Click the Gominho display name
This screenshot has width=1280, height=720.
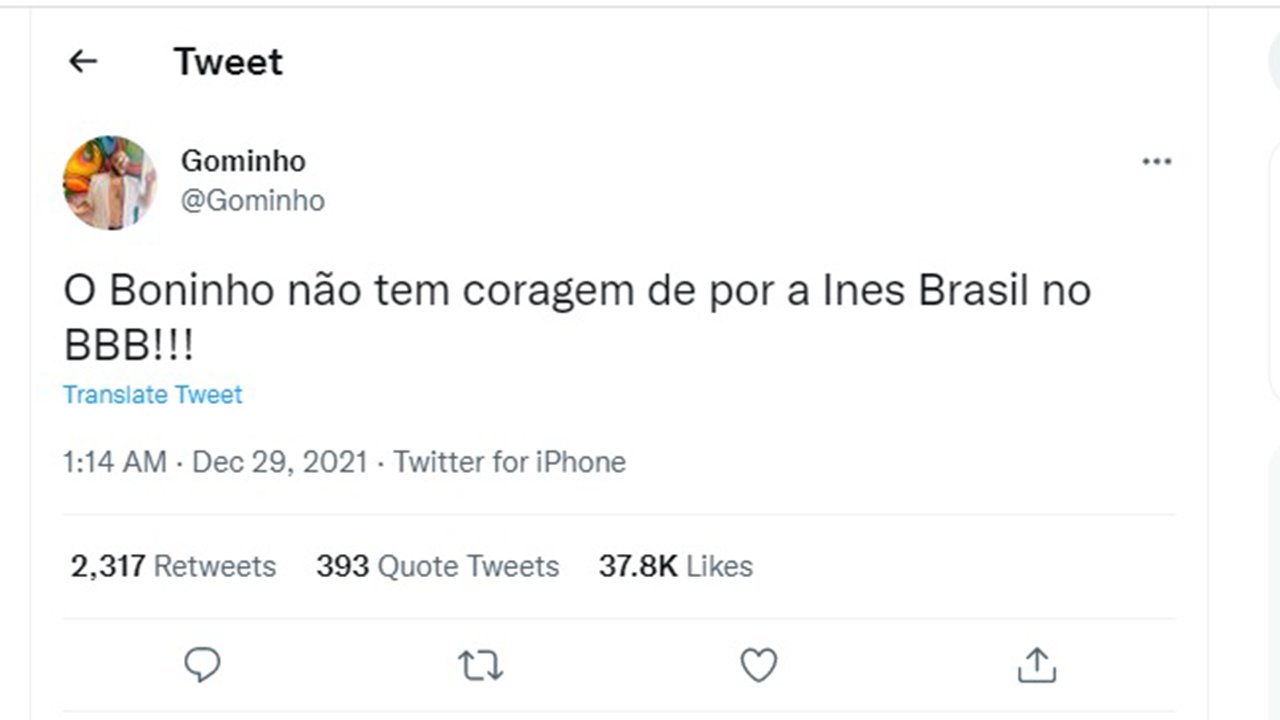pos(243,161)
